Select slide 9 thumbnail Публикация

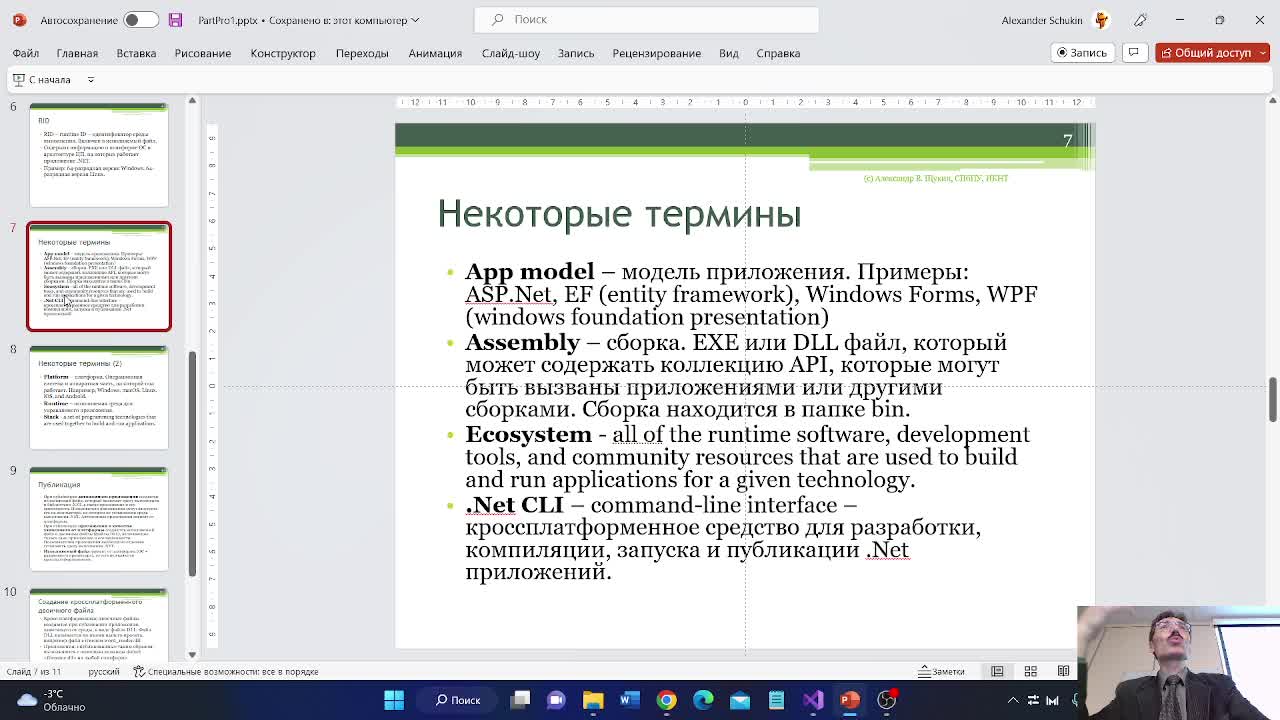point(99,519)
